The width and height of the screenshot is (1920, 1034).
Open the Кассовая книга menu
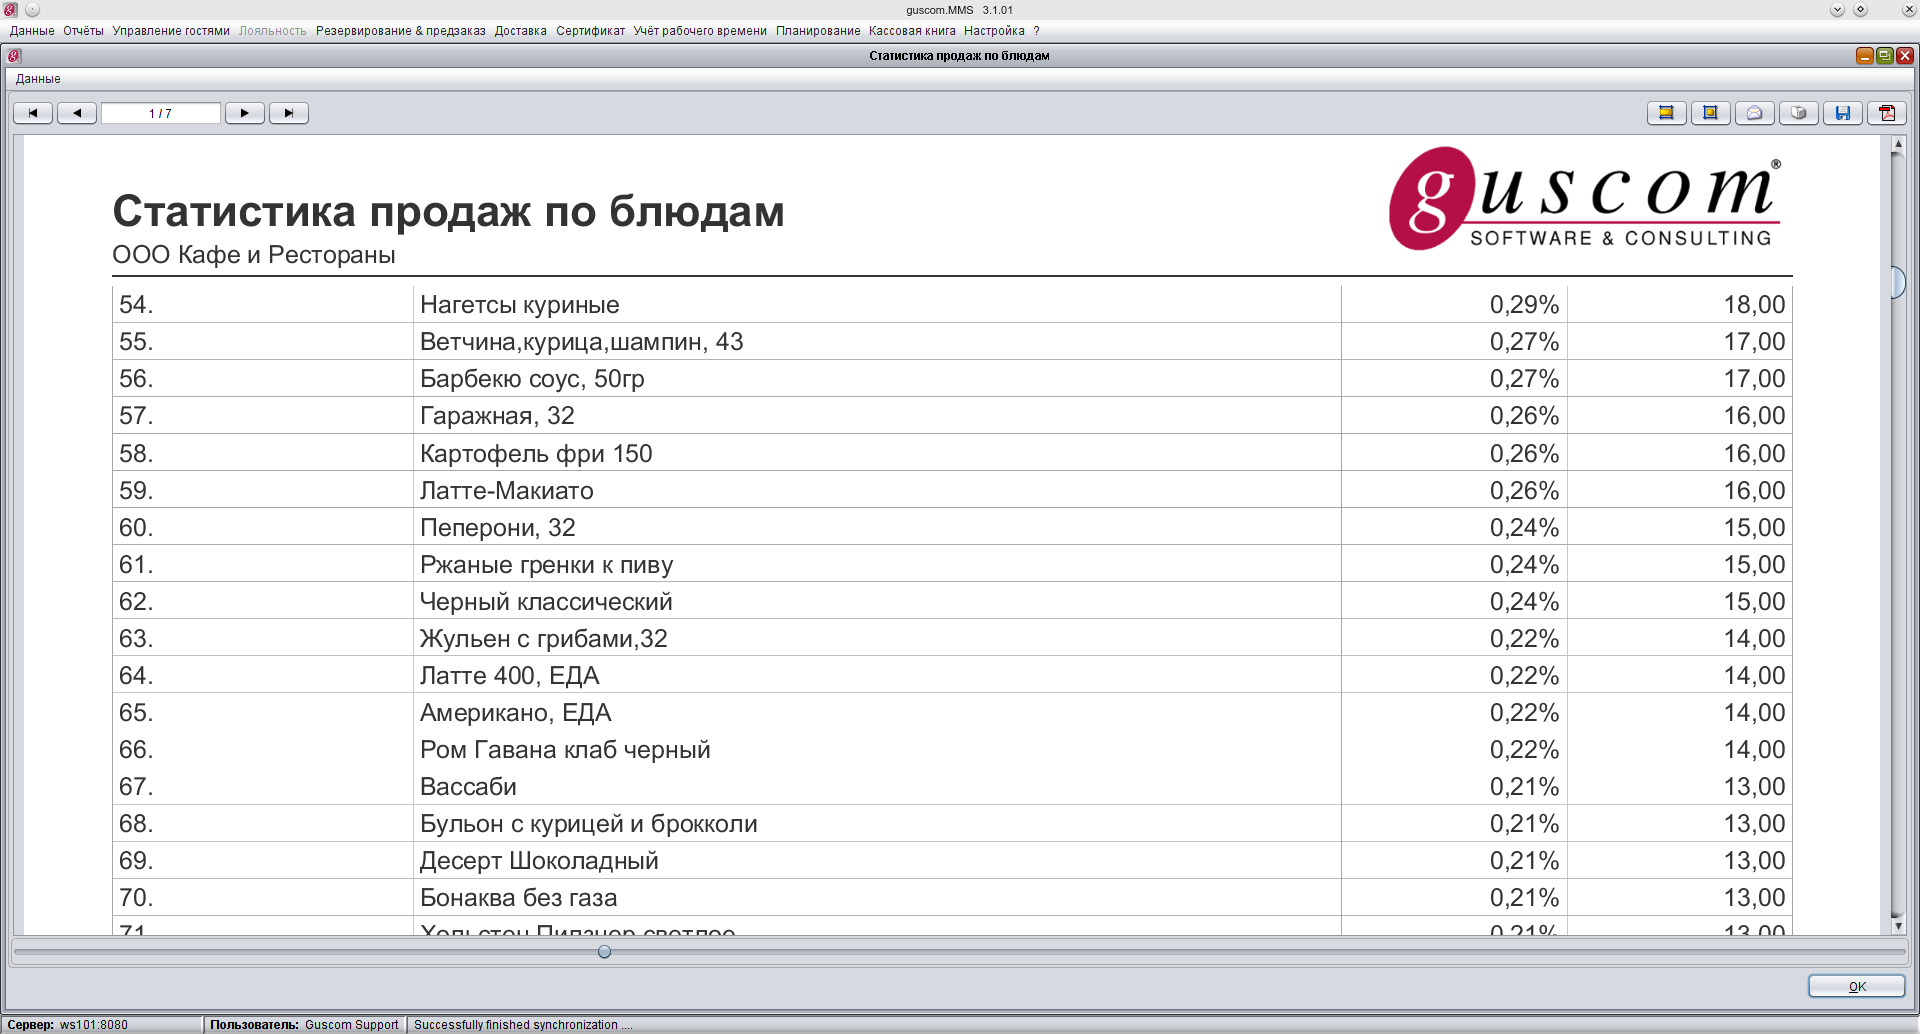[912, 31]
